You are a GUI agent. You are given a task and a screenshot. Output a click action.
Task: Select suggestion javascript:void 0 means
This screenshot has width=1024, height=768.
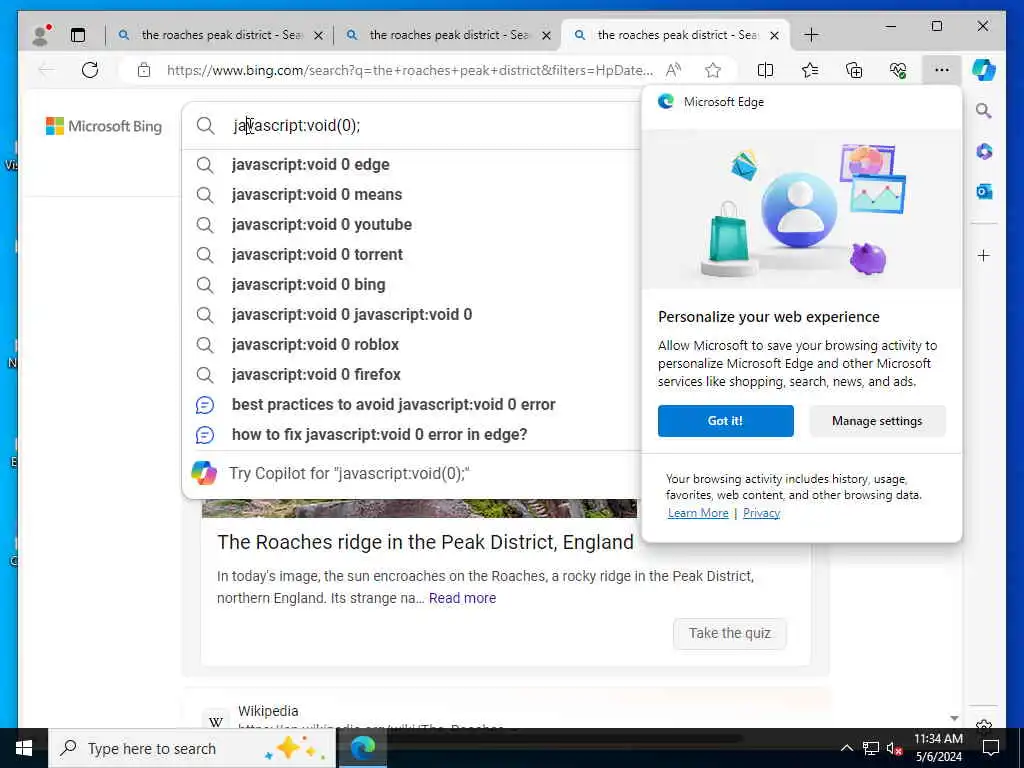[411, 195]
